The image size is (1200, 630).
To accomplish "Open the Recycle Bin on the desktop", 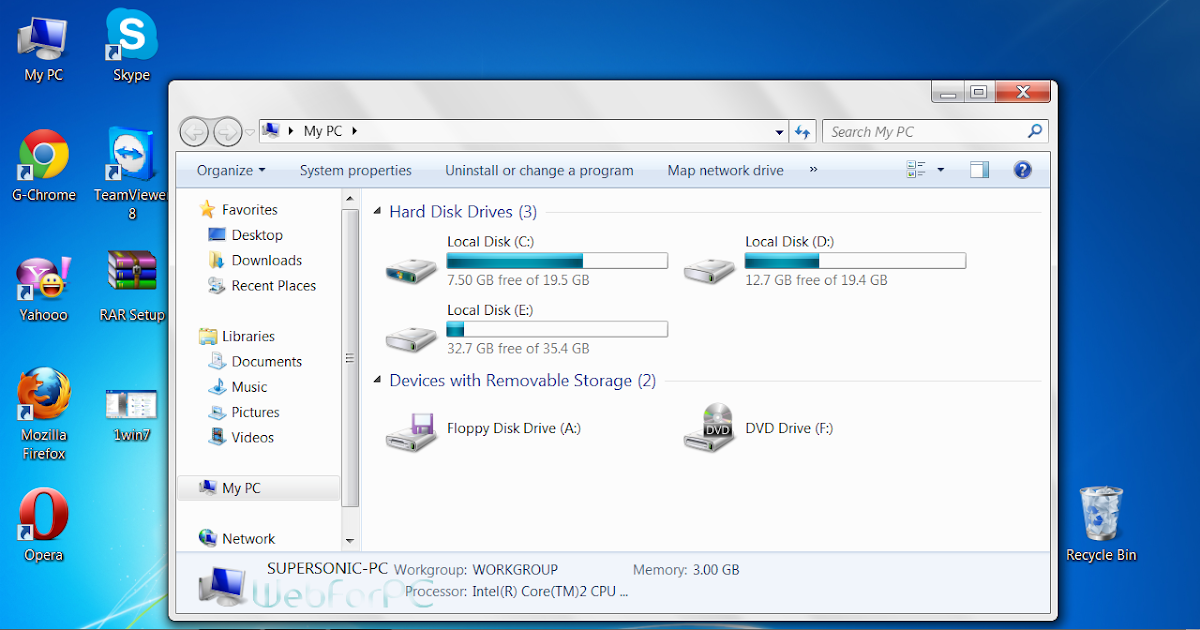I will coord(1101,524).
